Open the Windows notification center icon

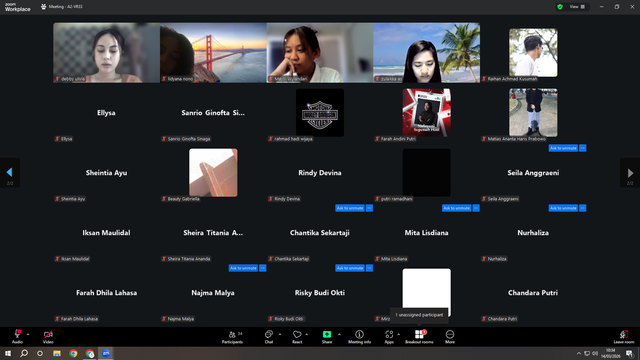coord(629,353)
